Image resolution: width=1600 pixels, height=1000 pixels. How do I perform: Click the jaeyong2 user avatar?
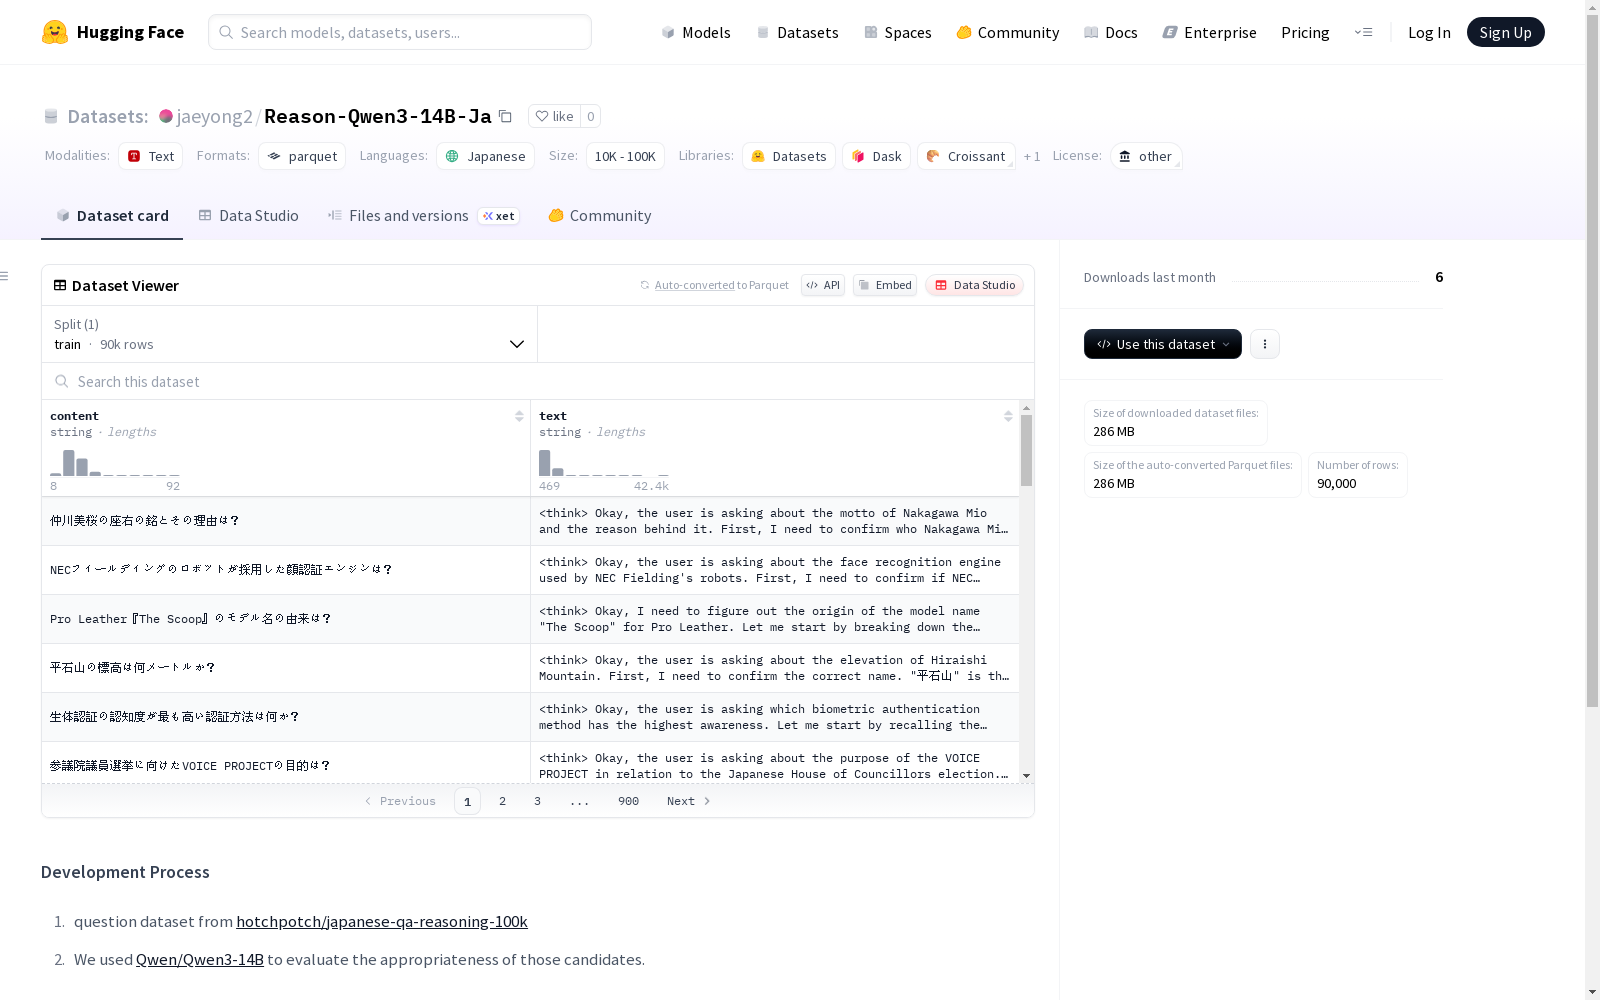tap(166, 116)
